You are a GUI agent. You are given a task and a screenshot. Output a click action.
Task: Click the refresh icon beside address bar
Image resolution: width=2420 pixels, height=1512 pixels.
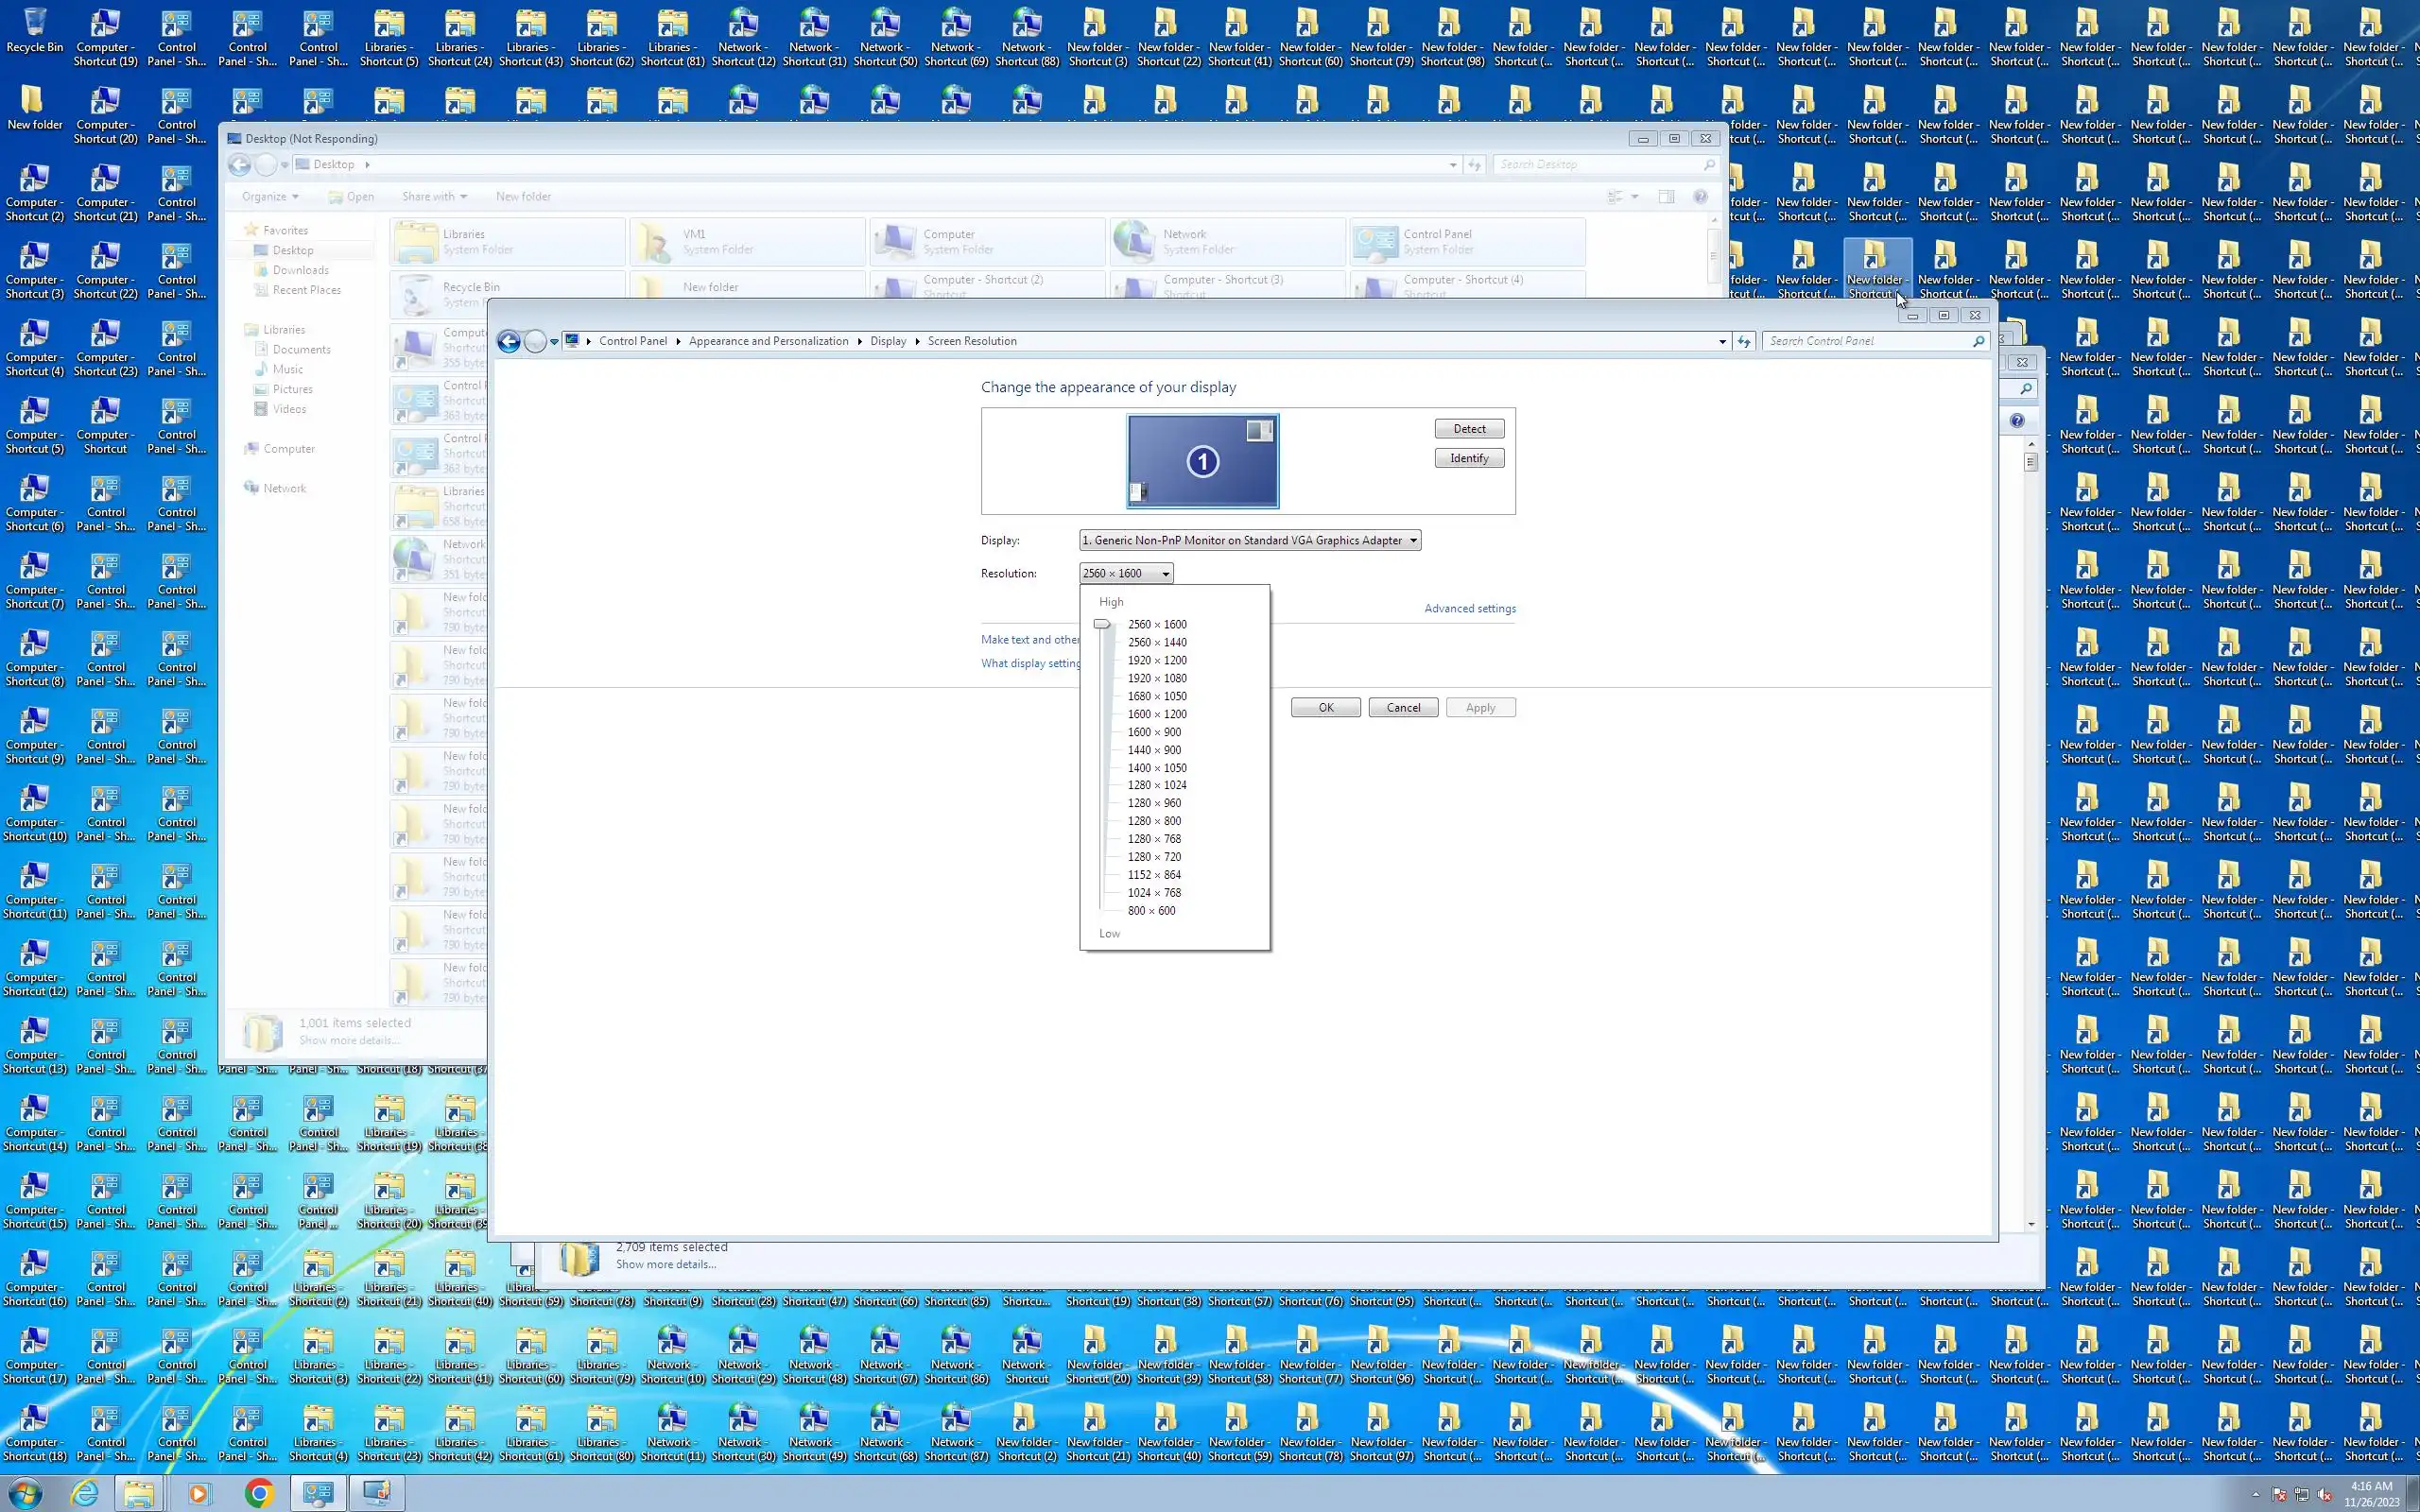(x=1744, y=341)
